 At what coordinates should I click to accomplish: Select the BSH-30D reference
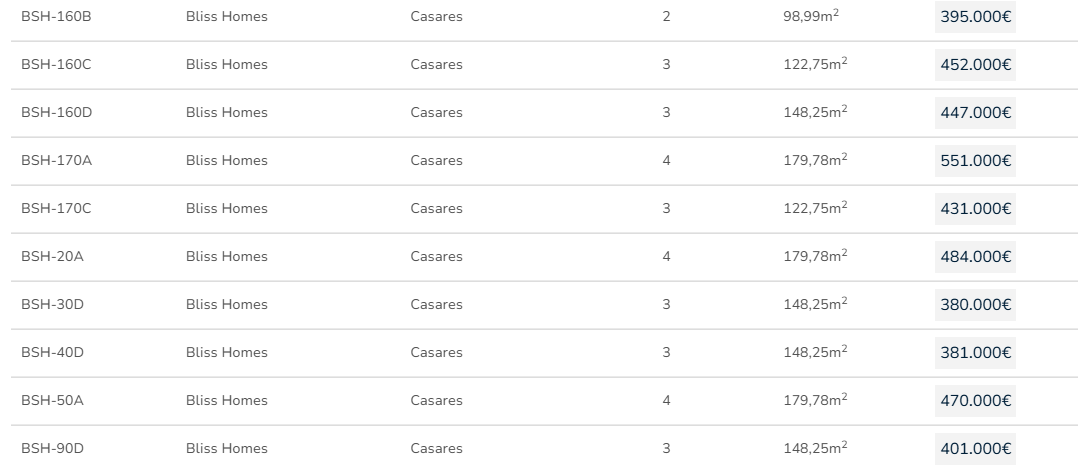[x=52, y=305]
